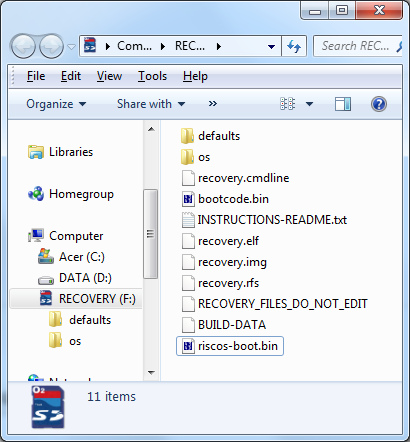Toggle the preview pane icon
This screenshot has width=410, height=442.
click(x=343, y=104)
